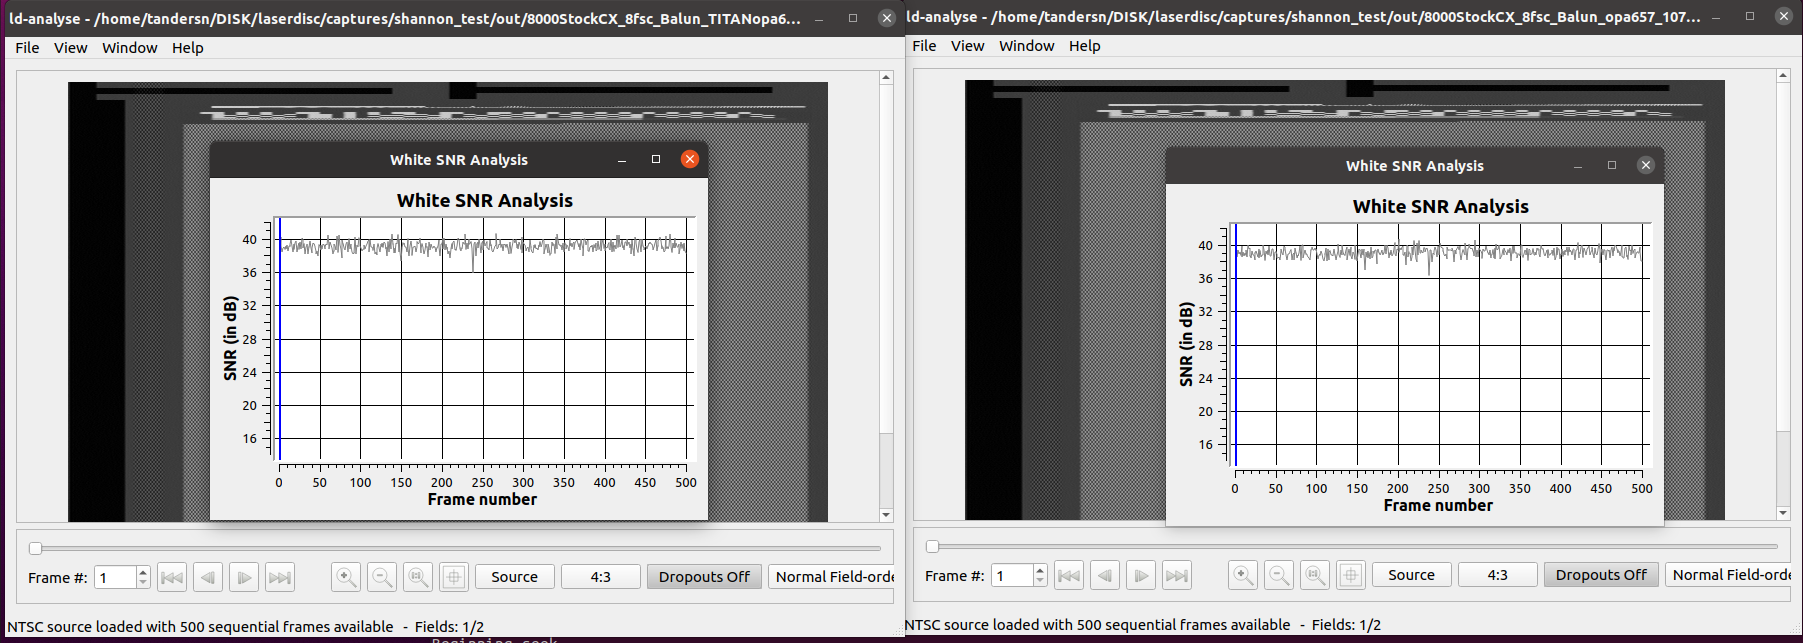Click Normal Field-order button in right window

tap(1730, 575)
